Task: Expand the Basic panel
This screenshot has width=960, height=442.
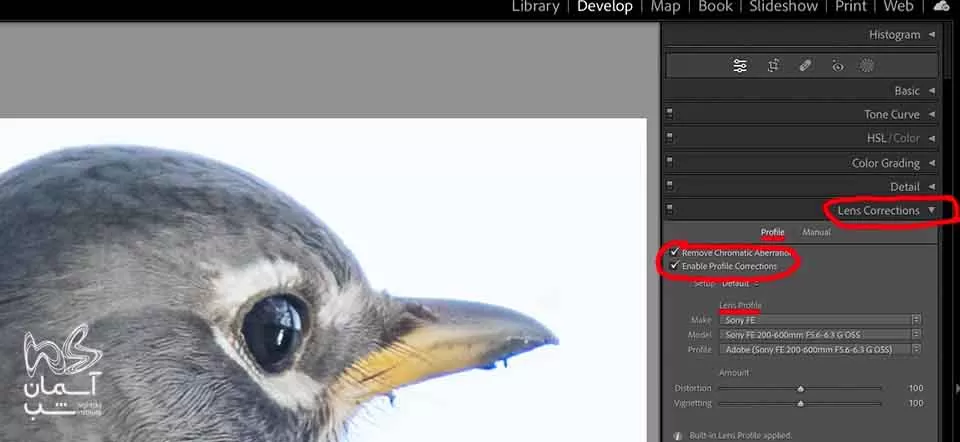Action: 931,91
